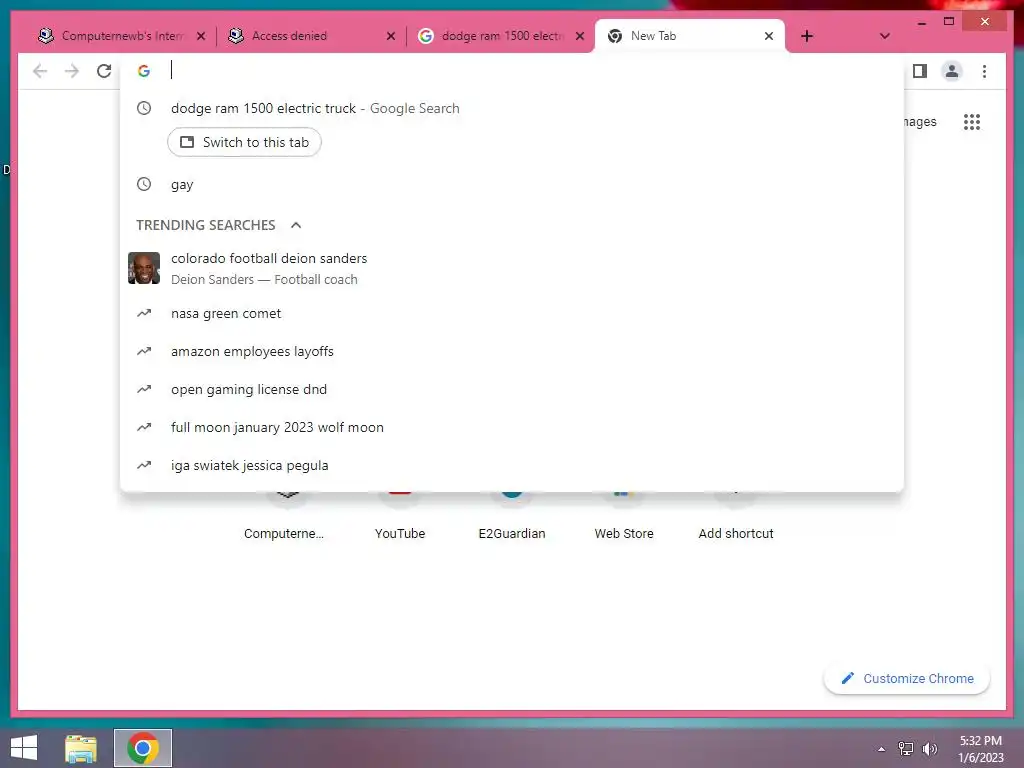
Task: Open File Explorer from the taskbar
Action: pos(81,748)
